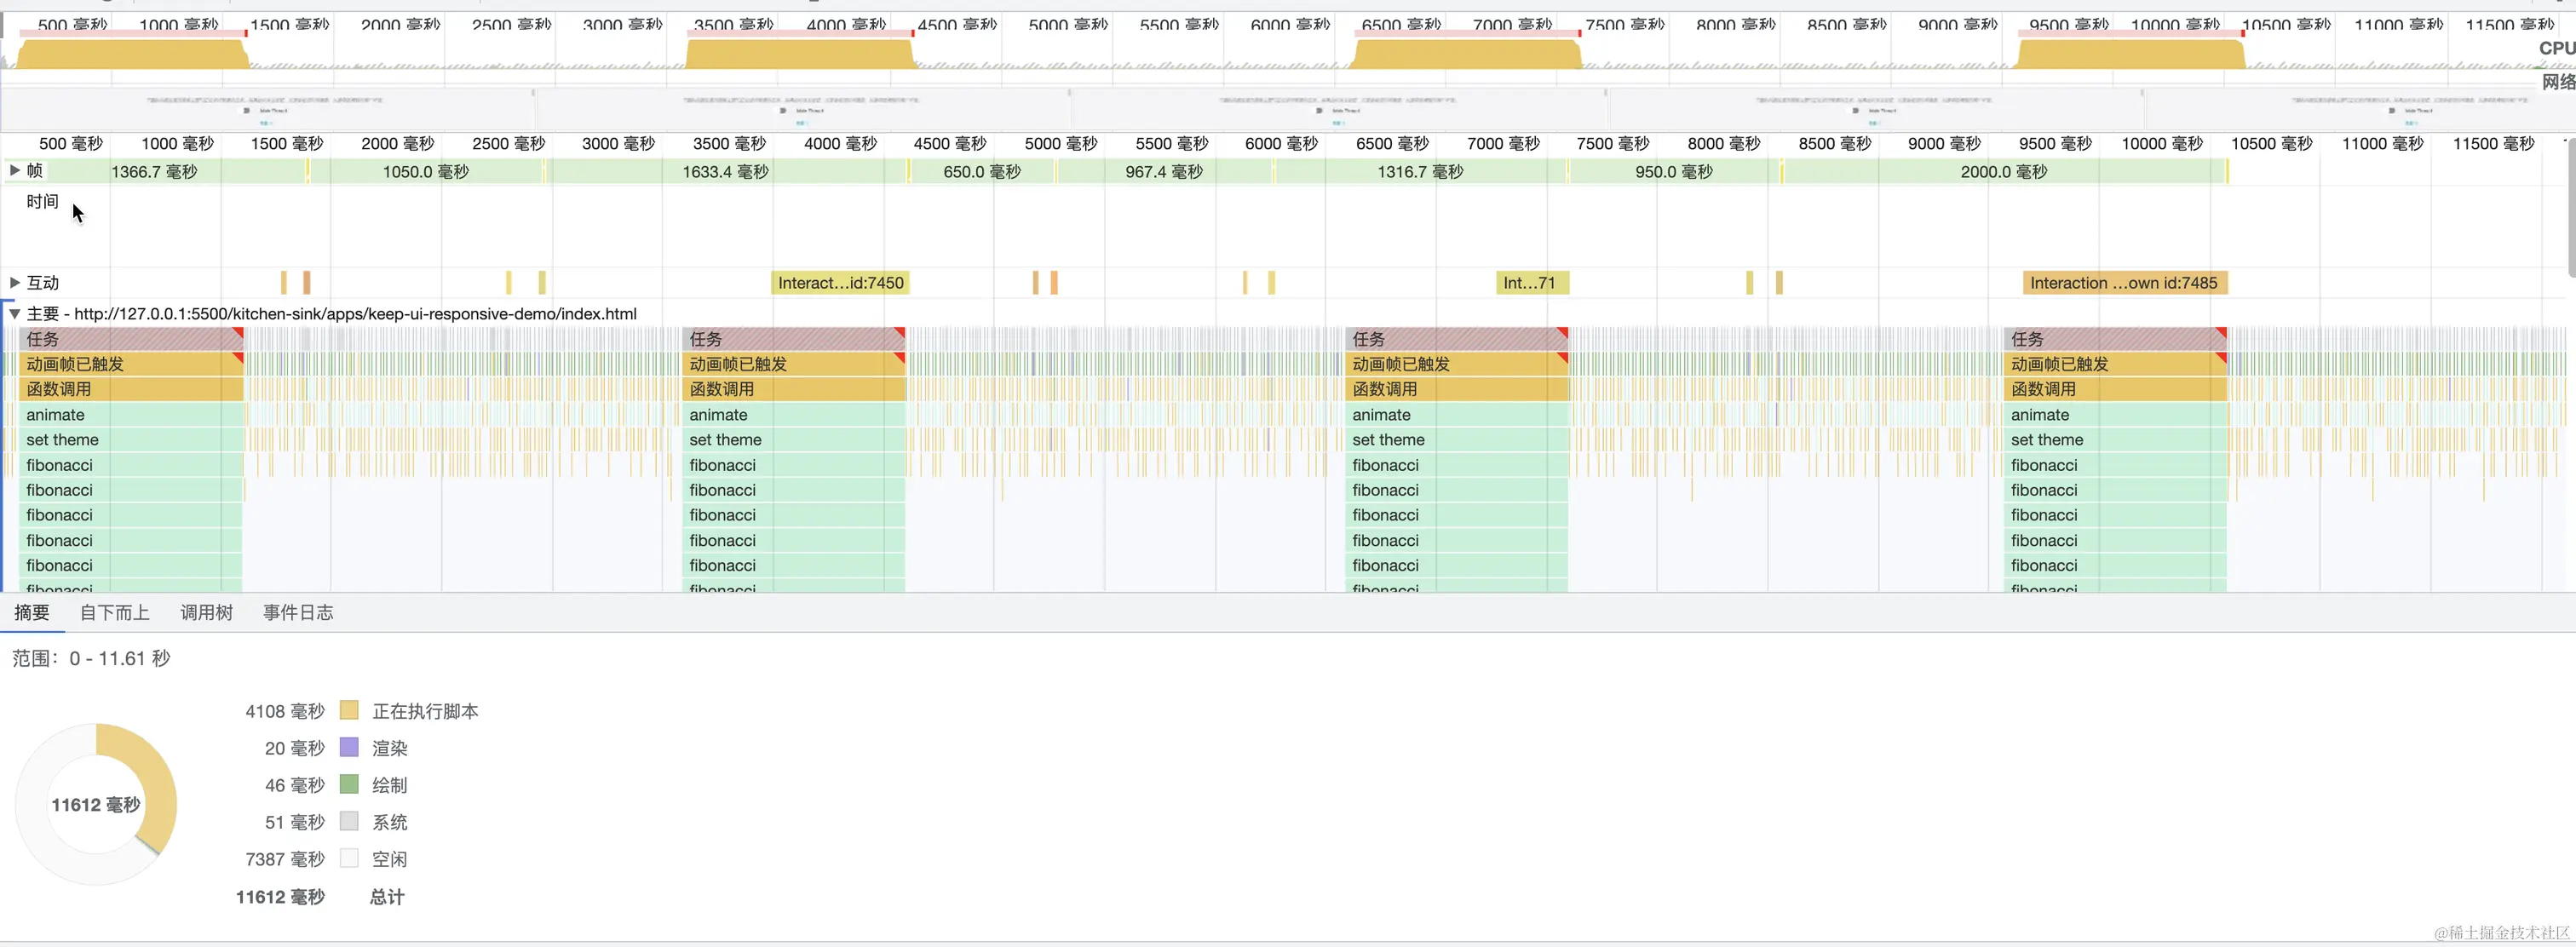This screenshot has width=2576, height=947.
Task: Click the 11612 毫秒 donut chart
Action: pyautogui.click(x=96, y=805)
